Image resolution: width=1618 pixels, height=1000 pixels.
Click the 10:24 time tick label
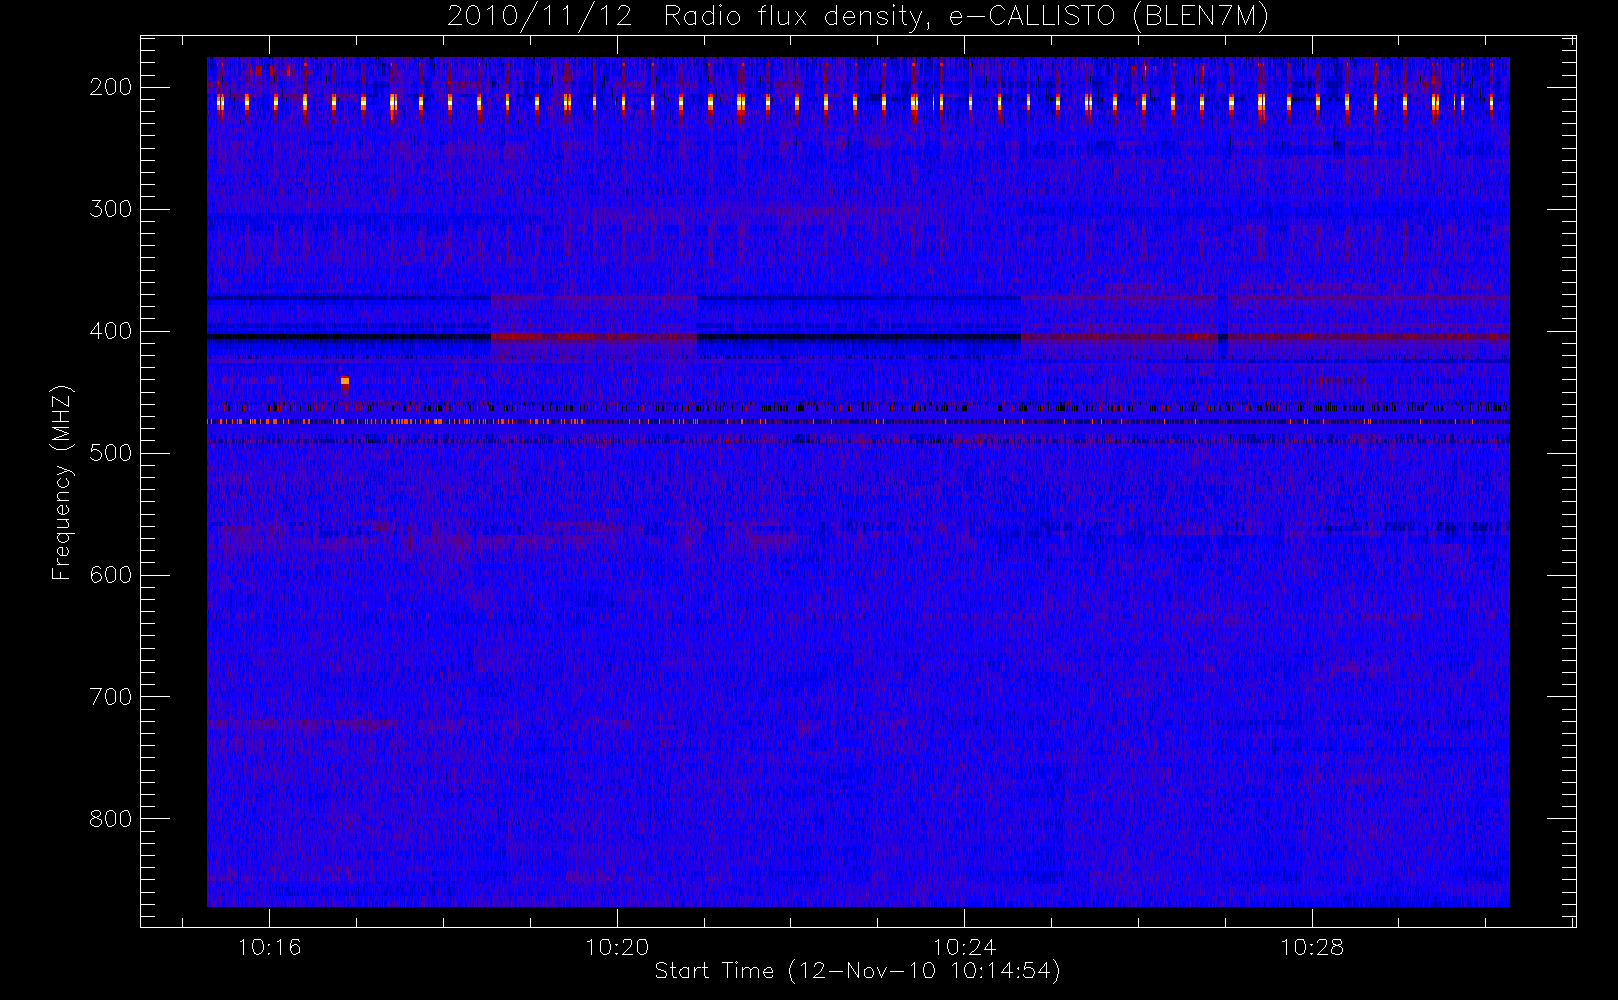pyautogui.click(x=965, y=947)
